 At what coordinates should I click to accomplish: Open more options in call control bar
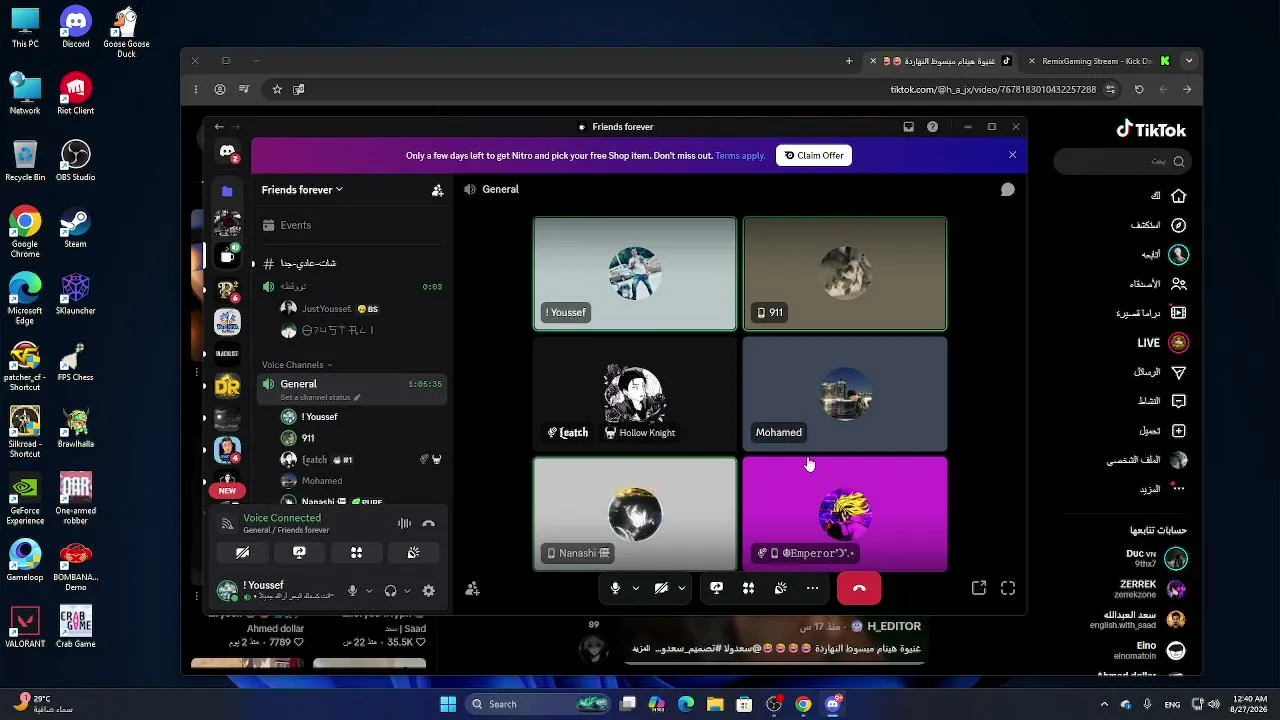(x=812, y=588)
